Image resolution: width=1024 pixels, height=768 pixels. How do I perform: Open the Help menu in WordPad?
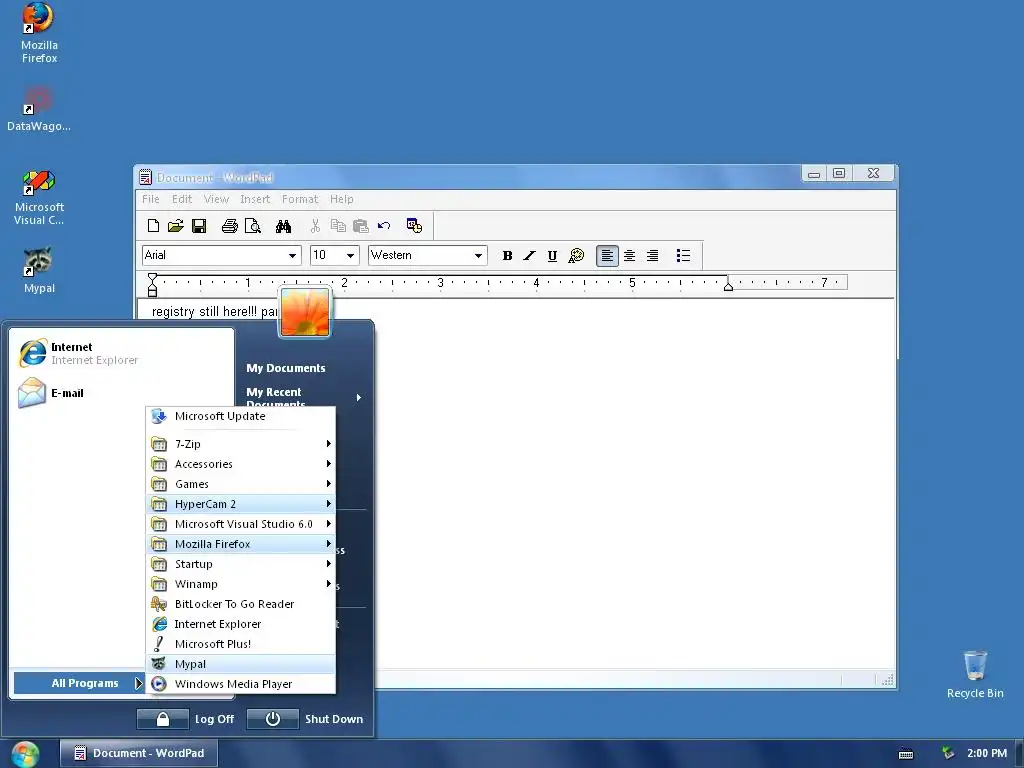342,199
